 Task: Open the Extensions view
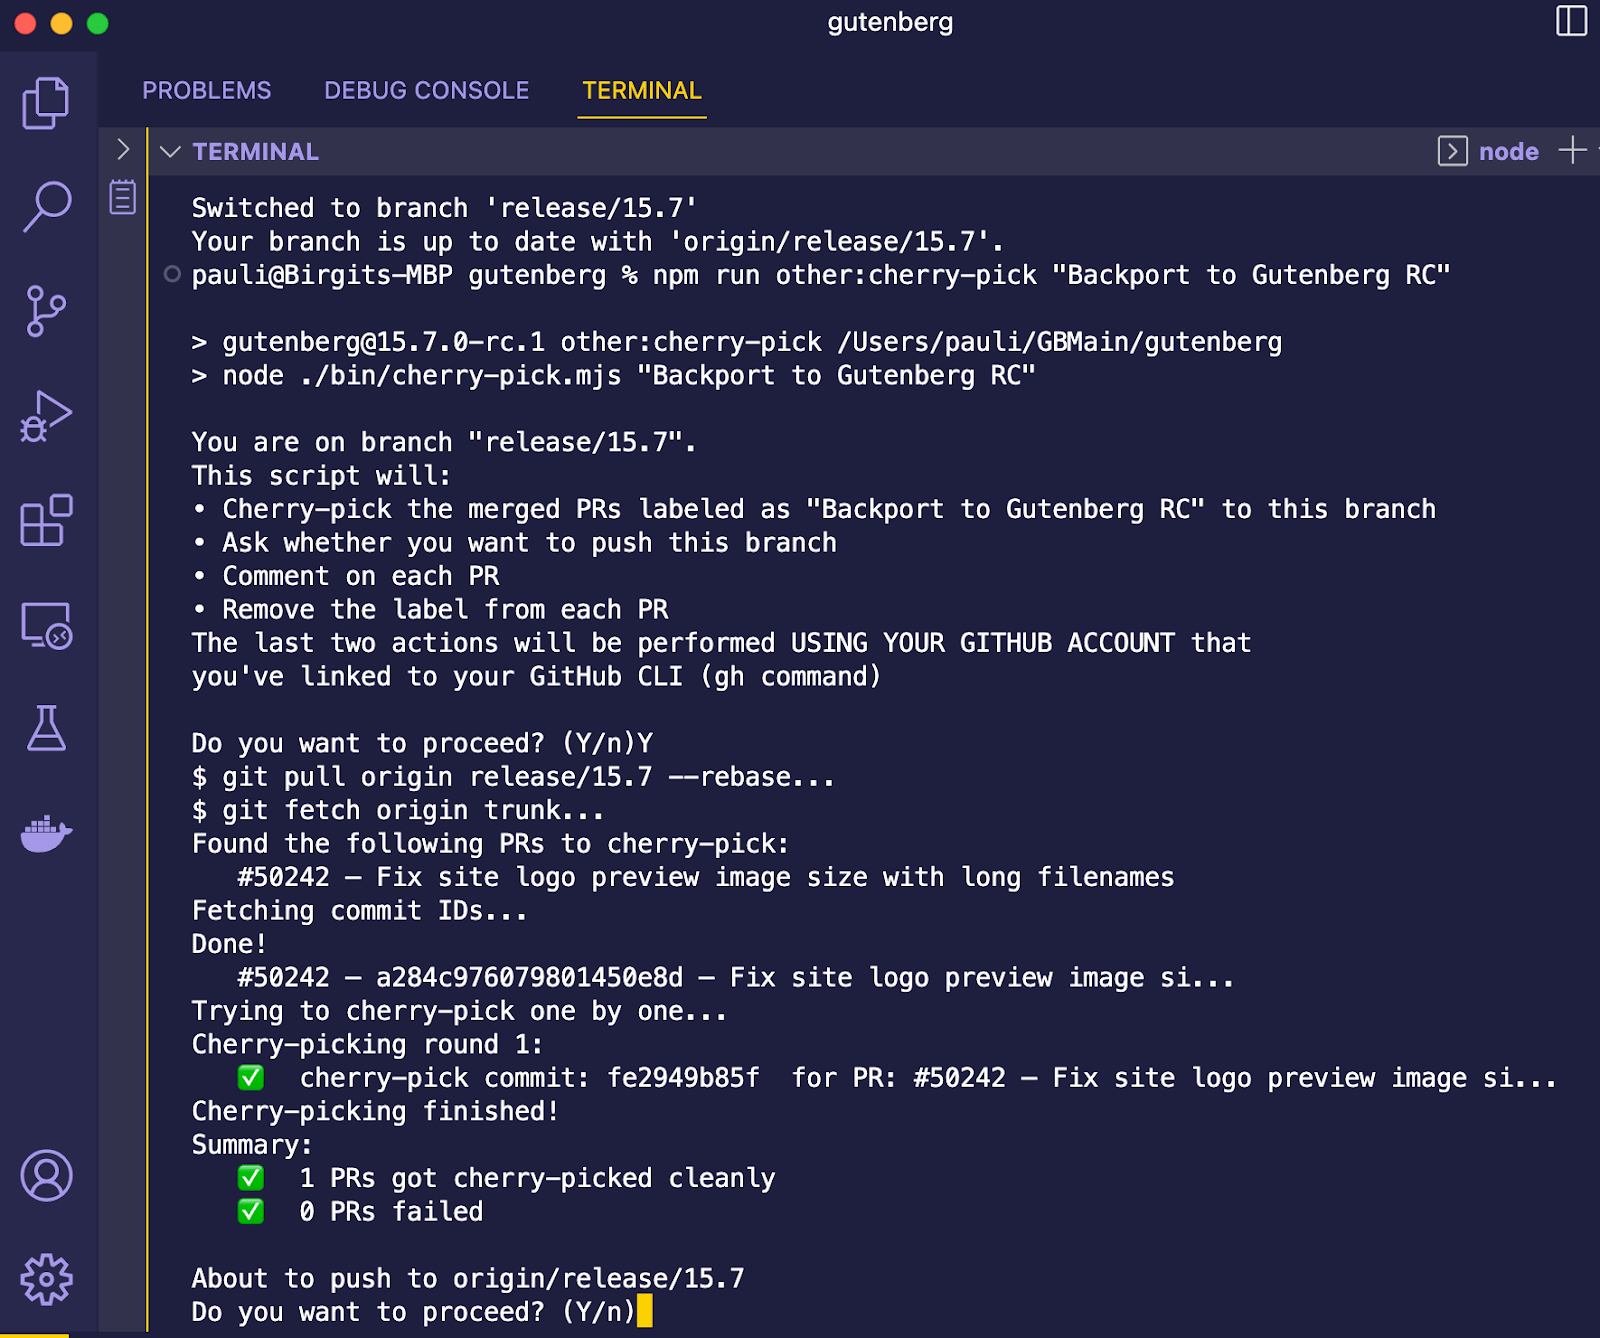coord(46,520)
